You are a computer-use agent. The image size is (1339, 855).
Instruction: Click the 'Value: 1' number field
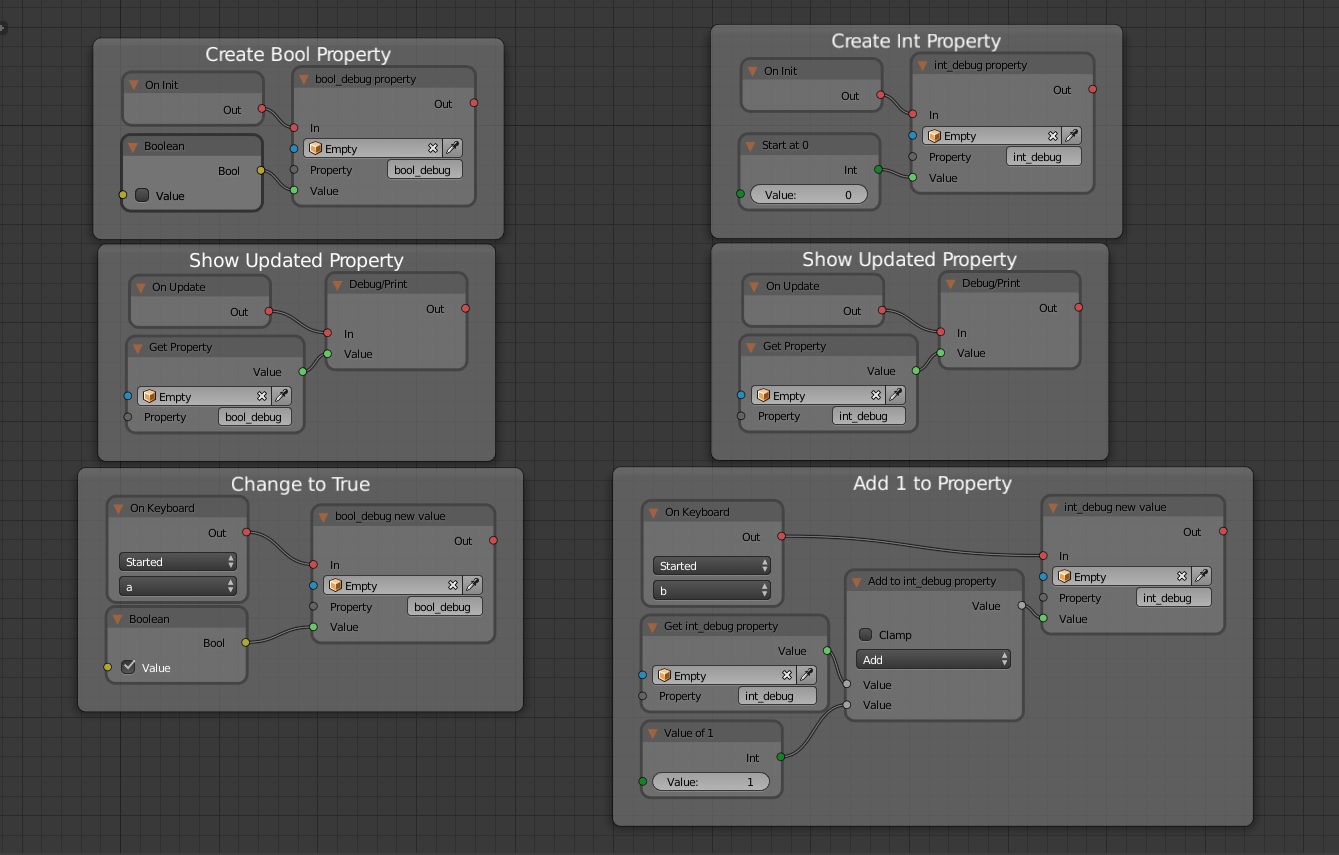point(711,782)
